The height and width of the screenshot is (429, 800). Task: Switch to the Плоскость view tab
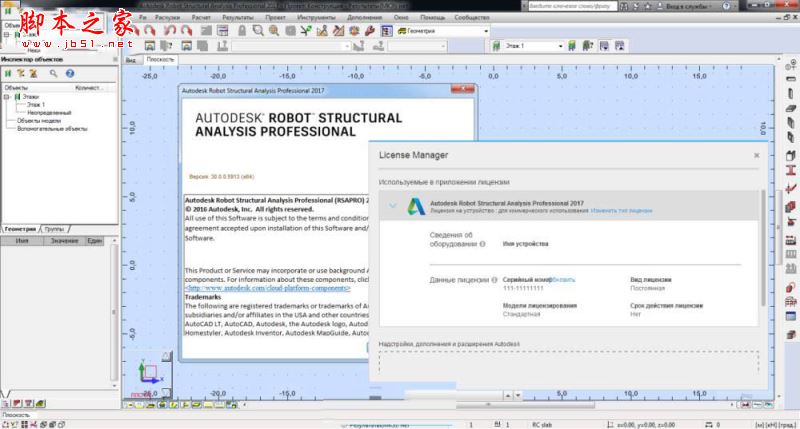[x=160, y=60]
